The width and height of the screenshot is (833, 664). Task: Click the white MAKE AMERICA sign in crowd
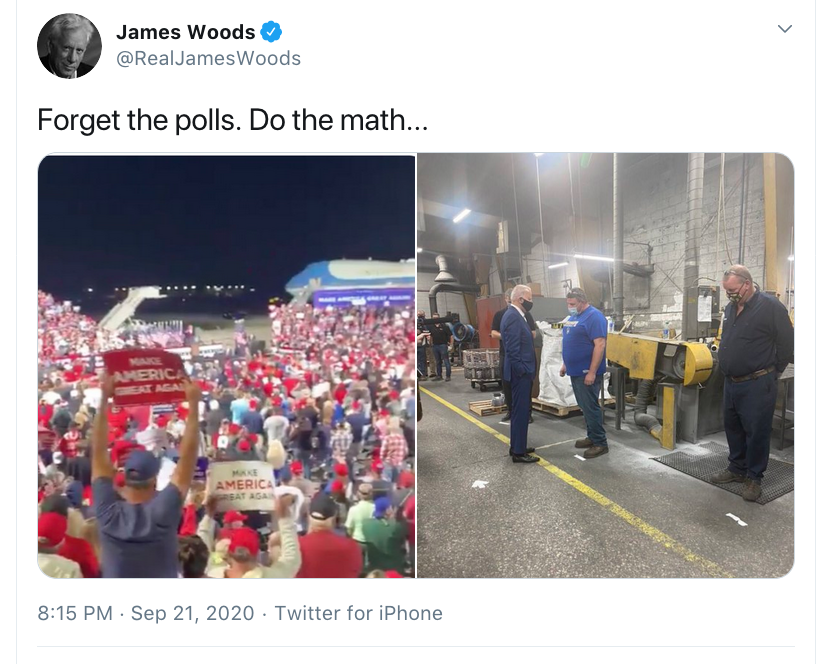coord(243,486)
